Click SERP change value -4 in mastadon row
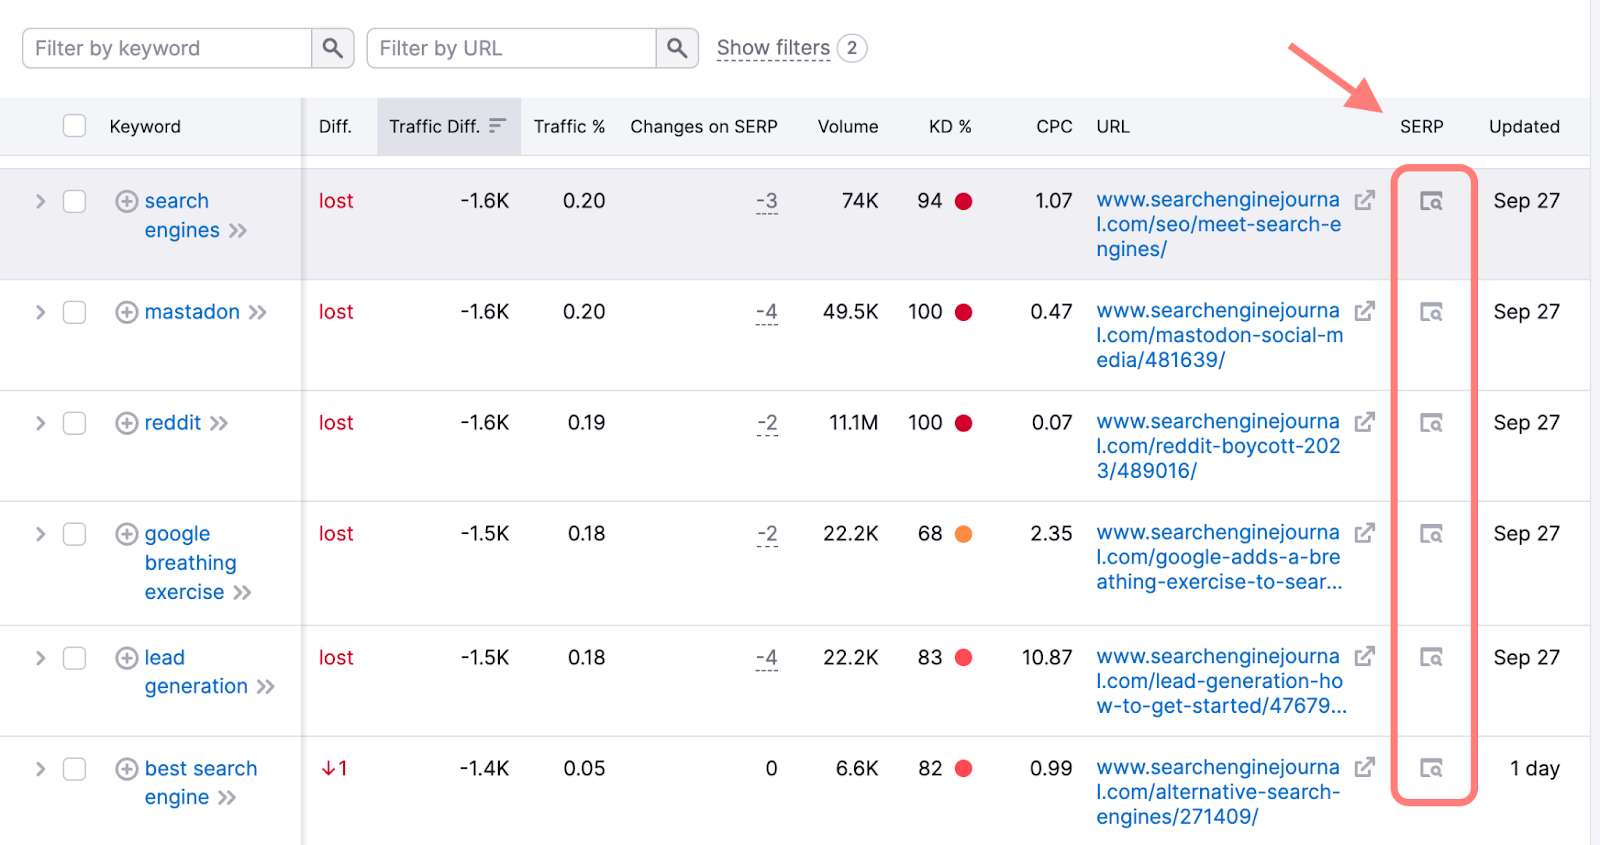 tap(766, 313)
